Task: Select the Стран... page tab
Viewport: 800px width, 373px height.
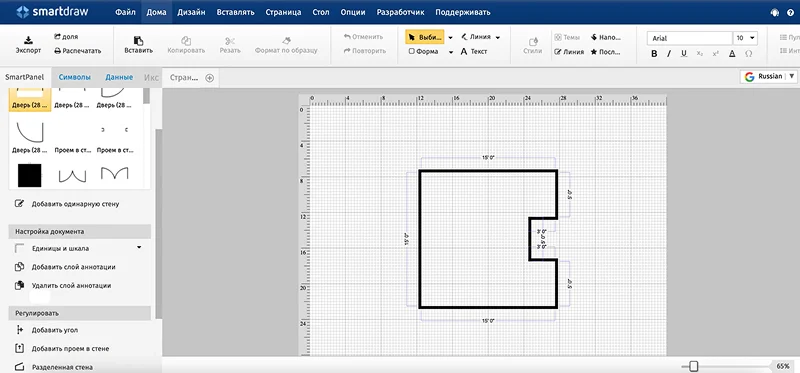Action: [183, 78]
